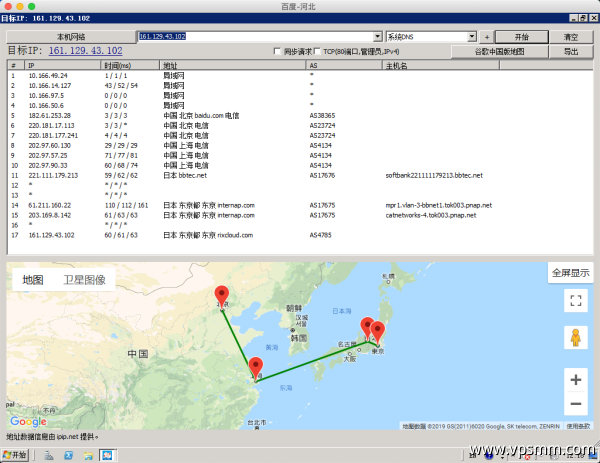Select hop row 10.166.49.24
This screenshot has width=600, height=463.
[x=300, y=76]
